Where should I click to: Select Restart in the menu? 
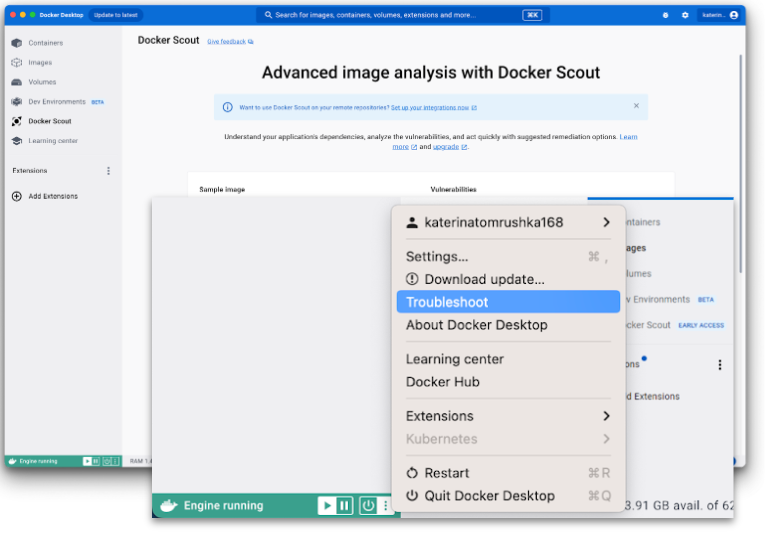(446, 473)
